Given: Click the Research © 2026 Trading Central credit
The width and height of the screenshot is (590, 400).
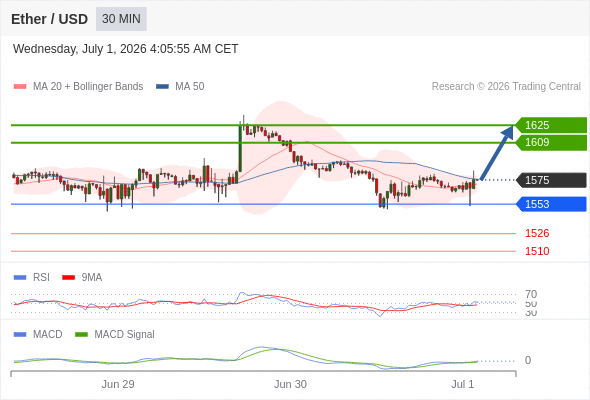Looking at the screenshot, I should [506, 87].
